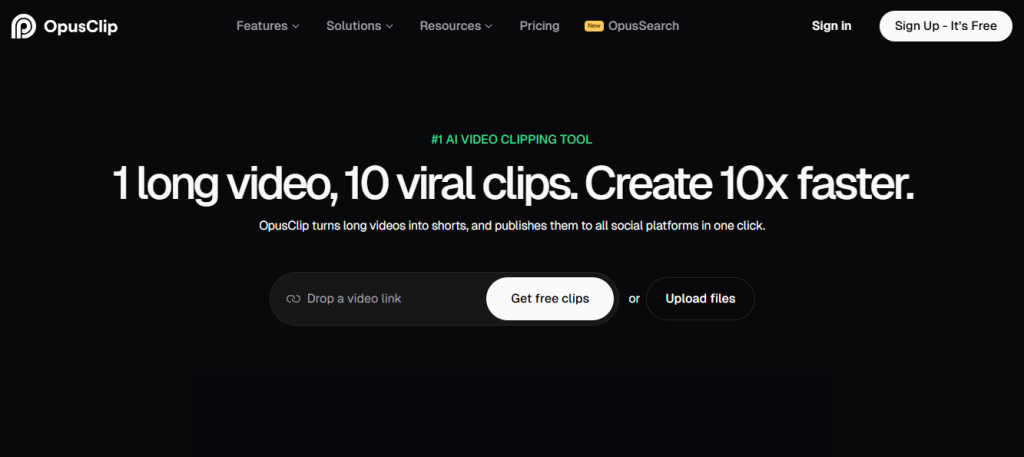Click the Sign in link

click(831, 26)
